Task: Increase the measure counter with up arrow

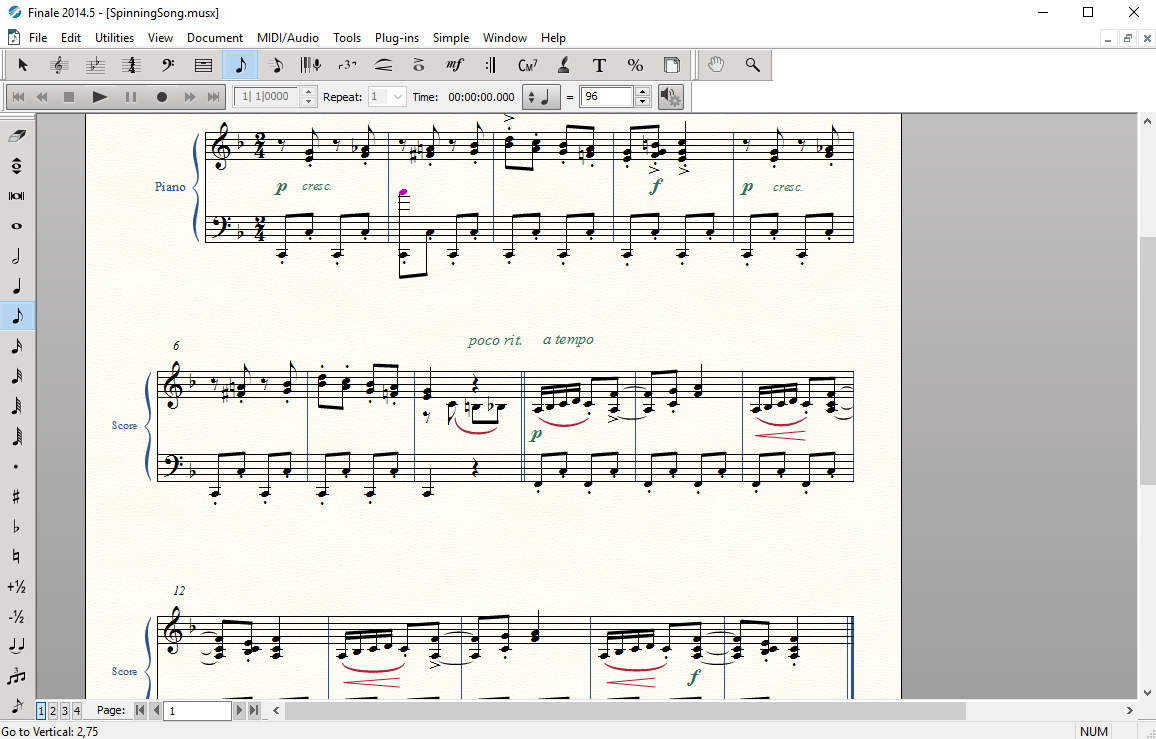Action: [310, 91]
